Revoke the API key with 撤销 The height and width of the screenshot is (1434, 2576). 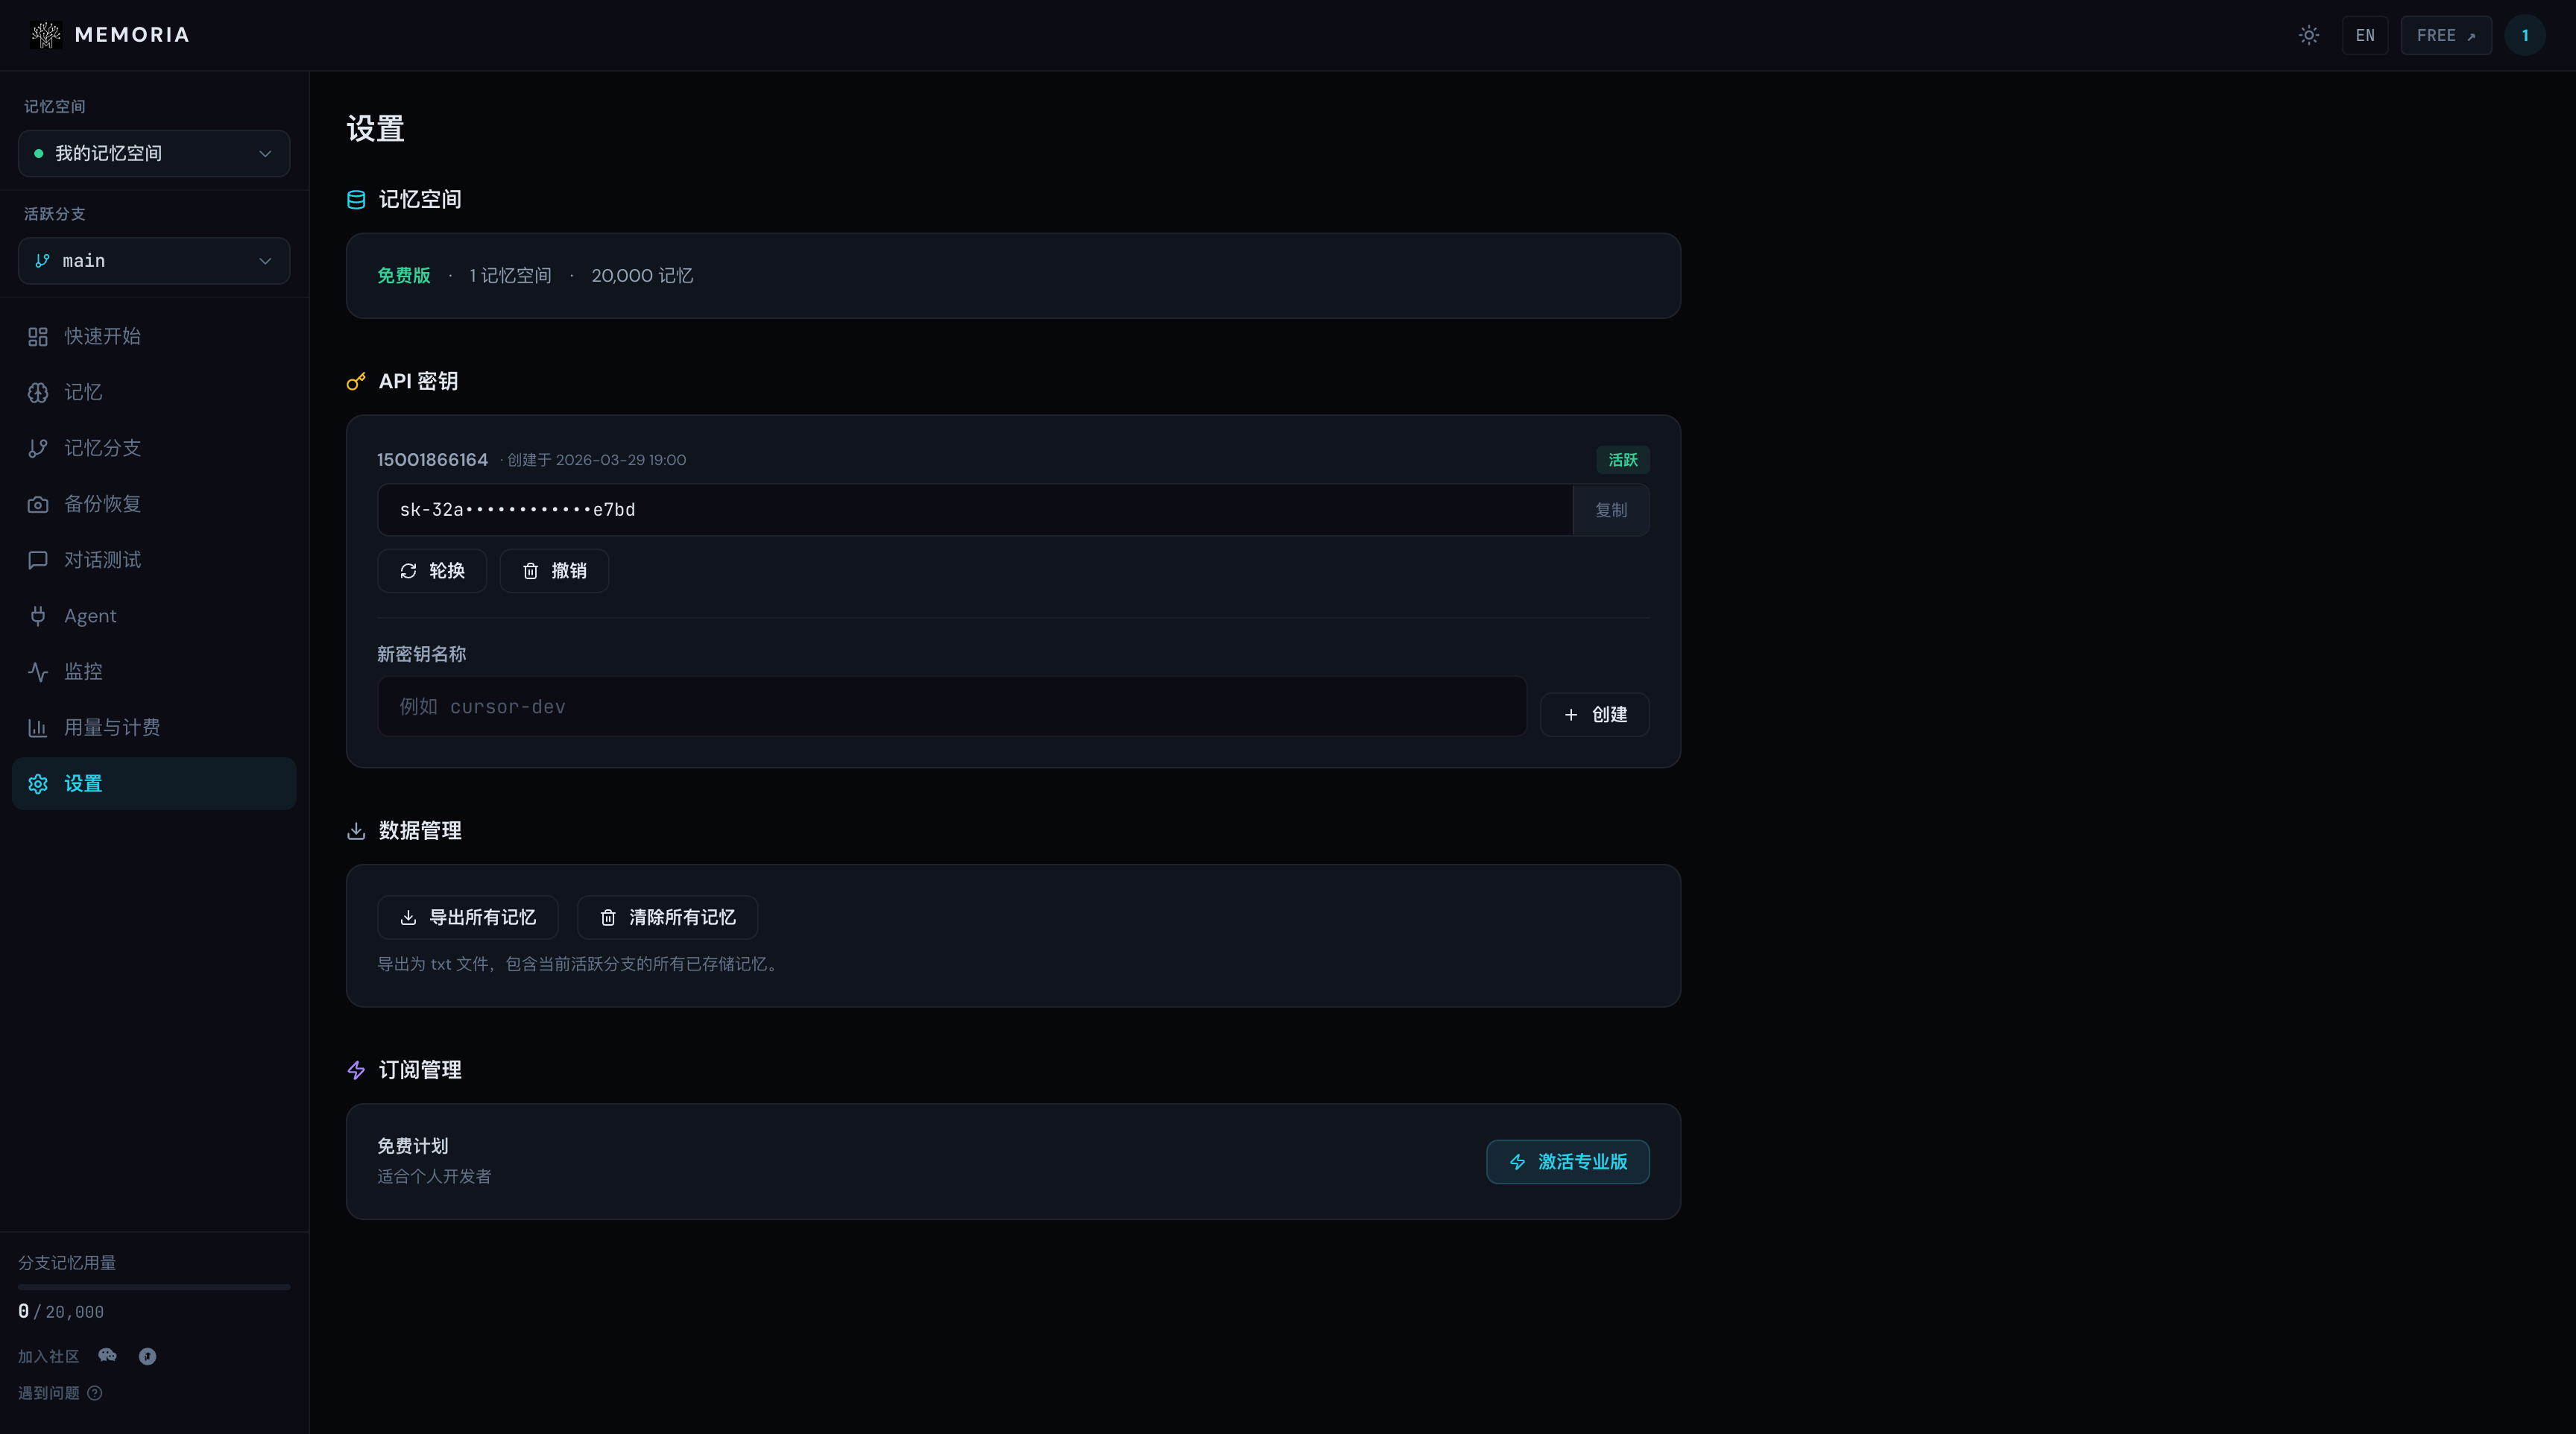(554, 570)
